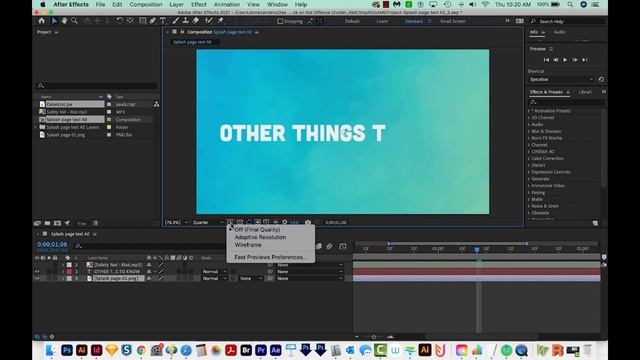Click the Spotlight search icon in menu bar
The width and height of the screenshot is (640, 360).
click(x=570, y=4)
